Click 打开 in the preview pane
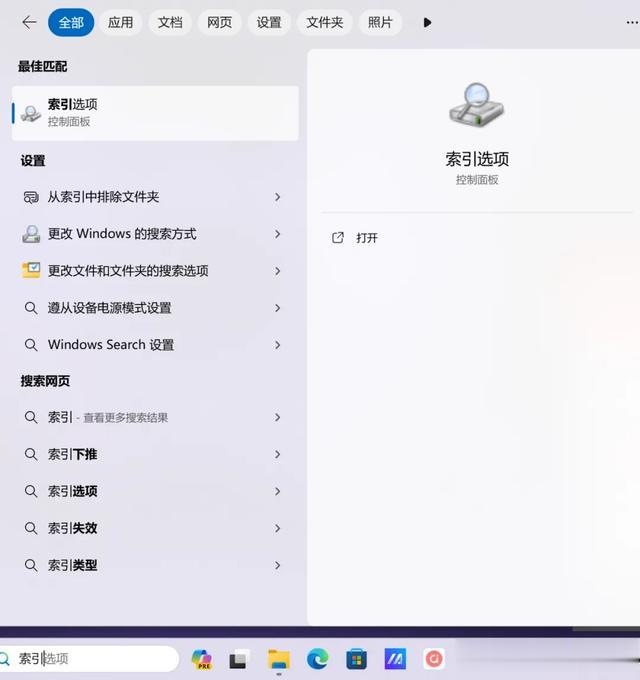The width and height of the screenshot is (640, 680). pos(367,238)
